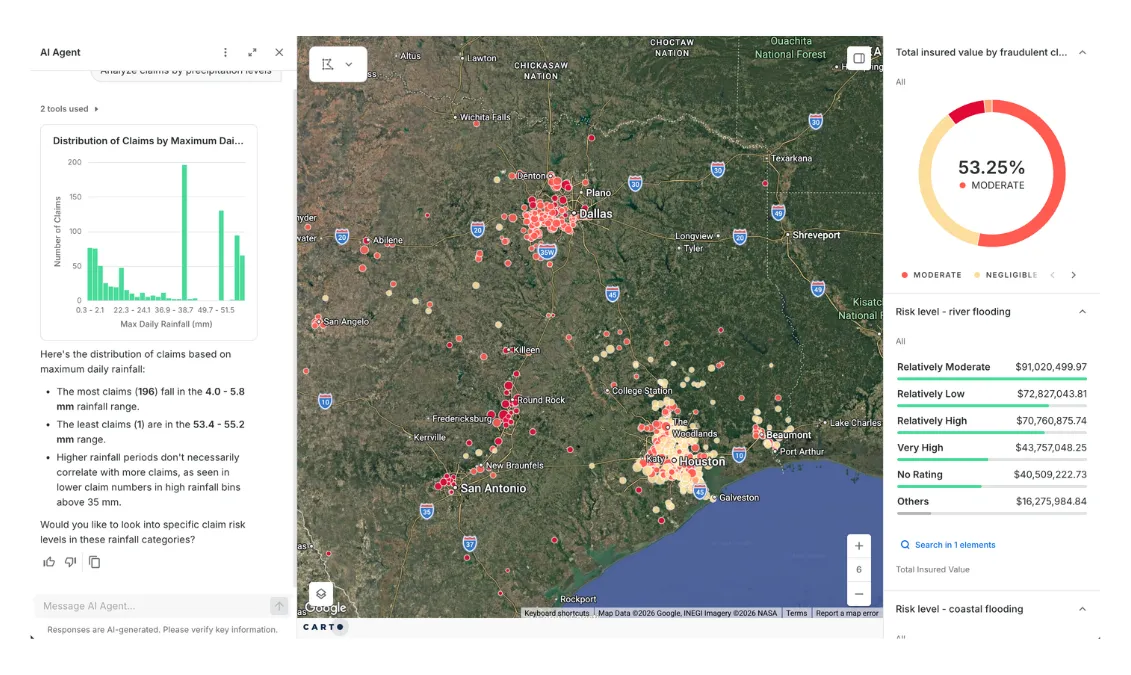Image resolution: width=1131 pixels, height=675 pixels.
Task: Collapse the Total insured value widget
Action: click(x=1082, y=53)
